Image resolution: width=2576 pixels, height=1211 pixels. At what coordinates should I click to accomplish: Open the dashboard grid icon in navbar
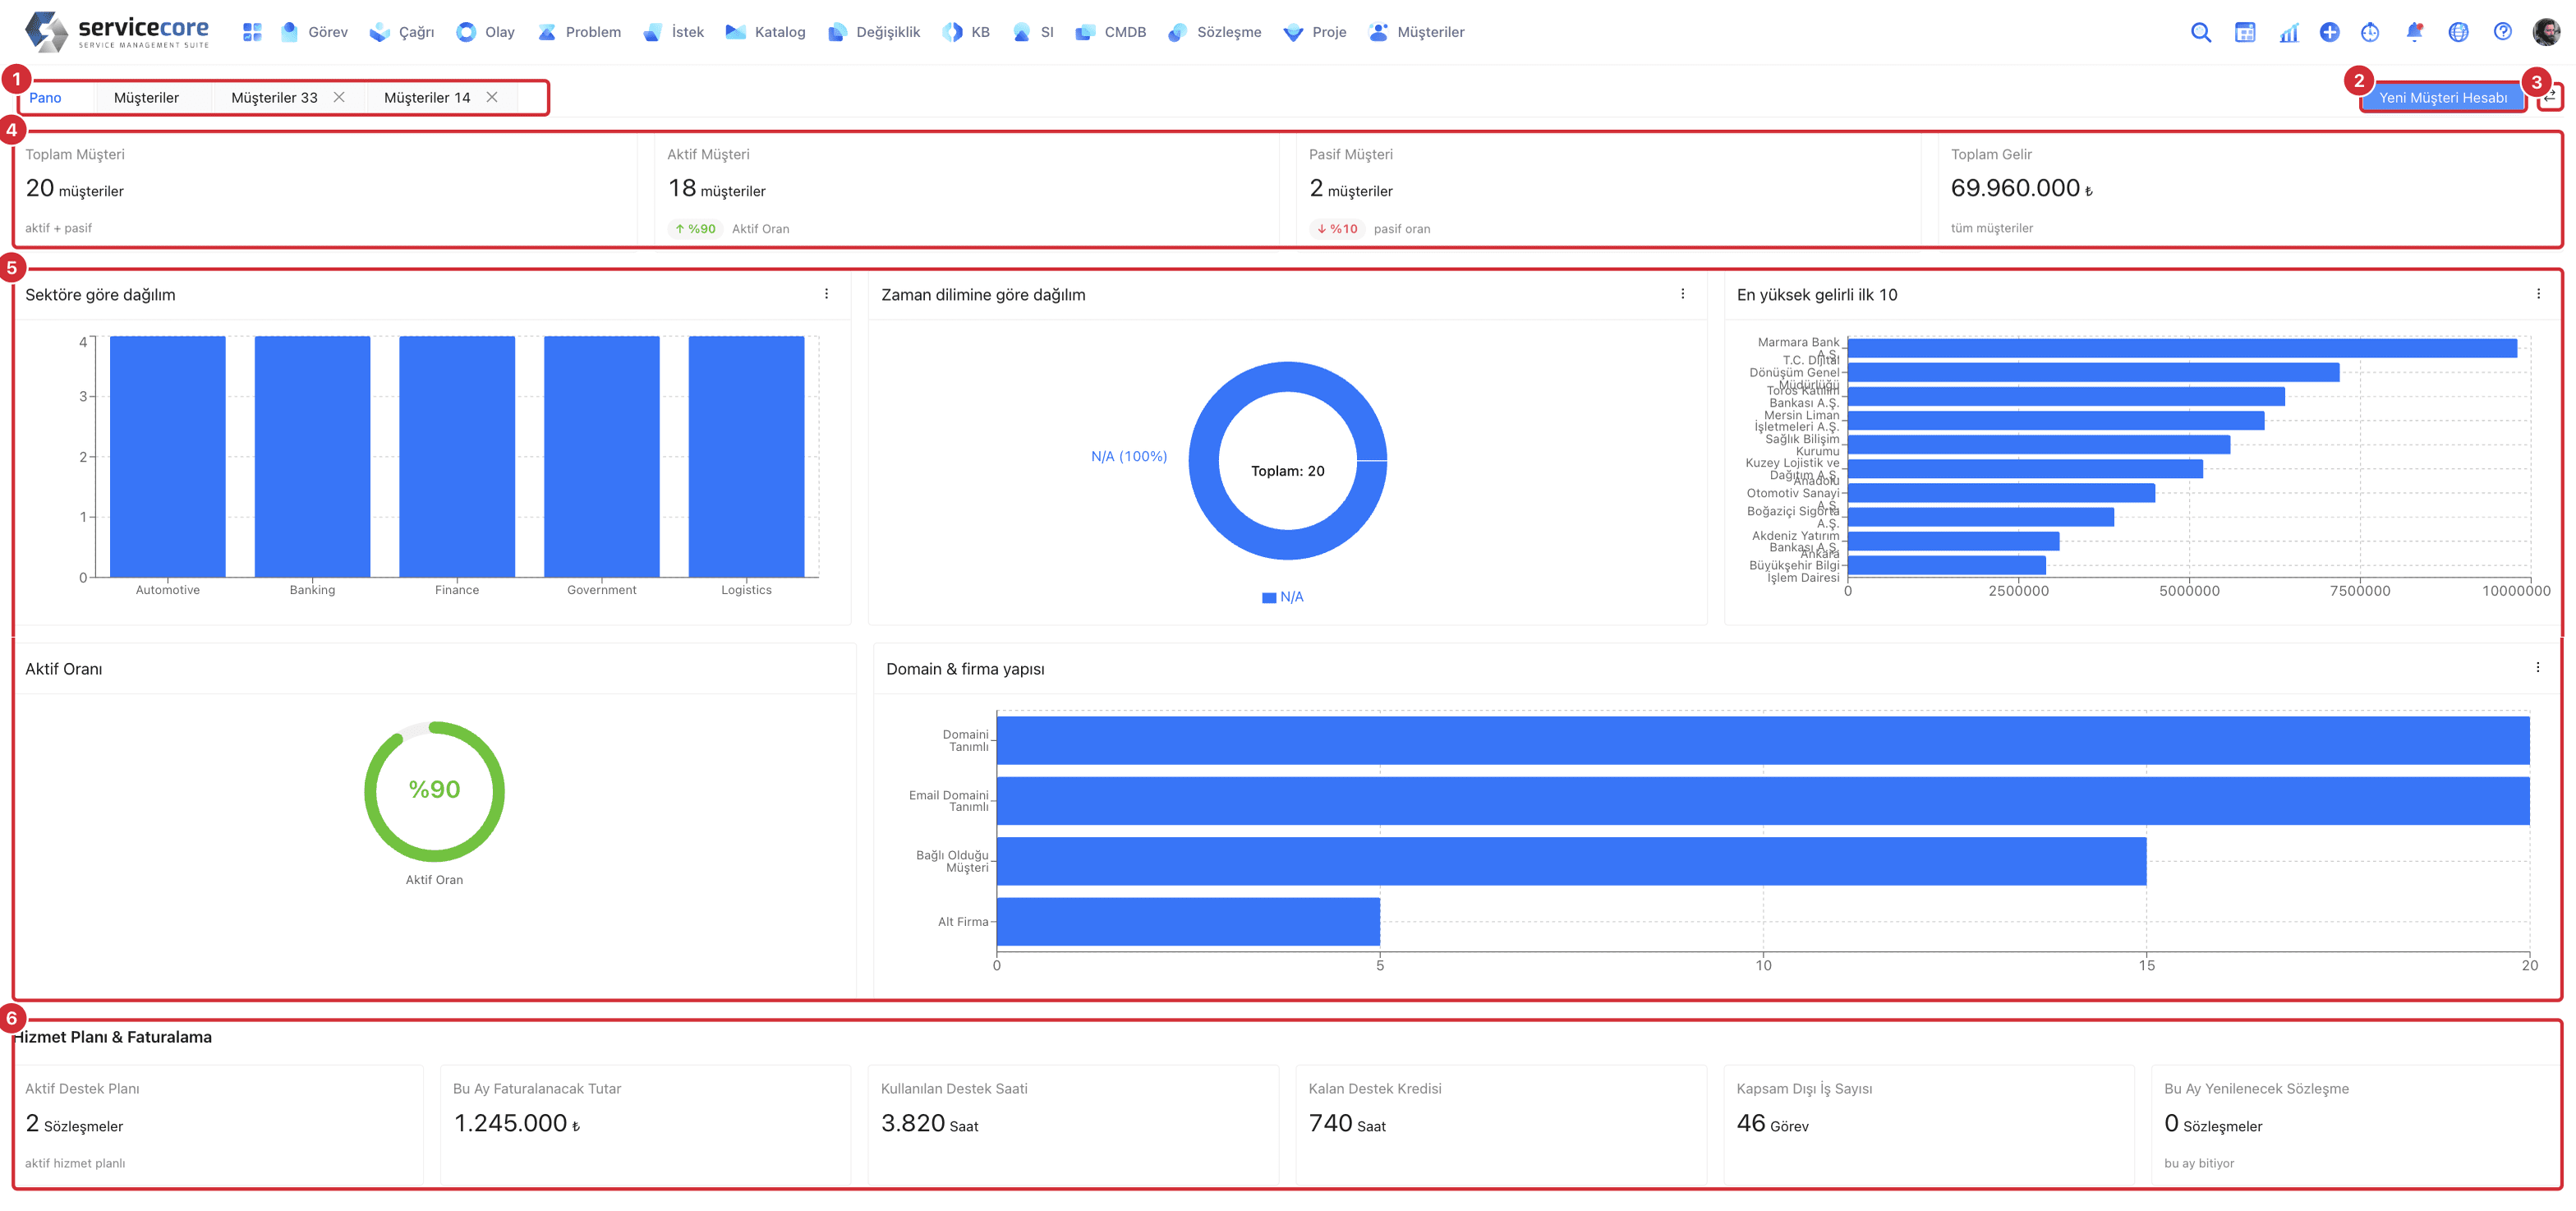[252, 32]
